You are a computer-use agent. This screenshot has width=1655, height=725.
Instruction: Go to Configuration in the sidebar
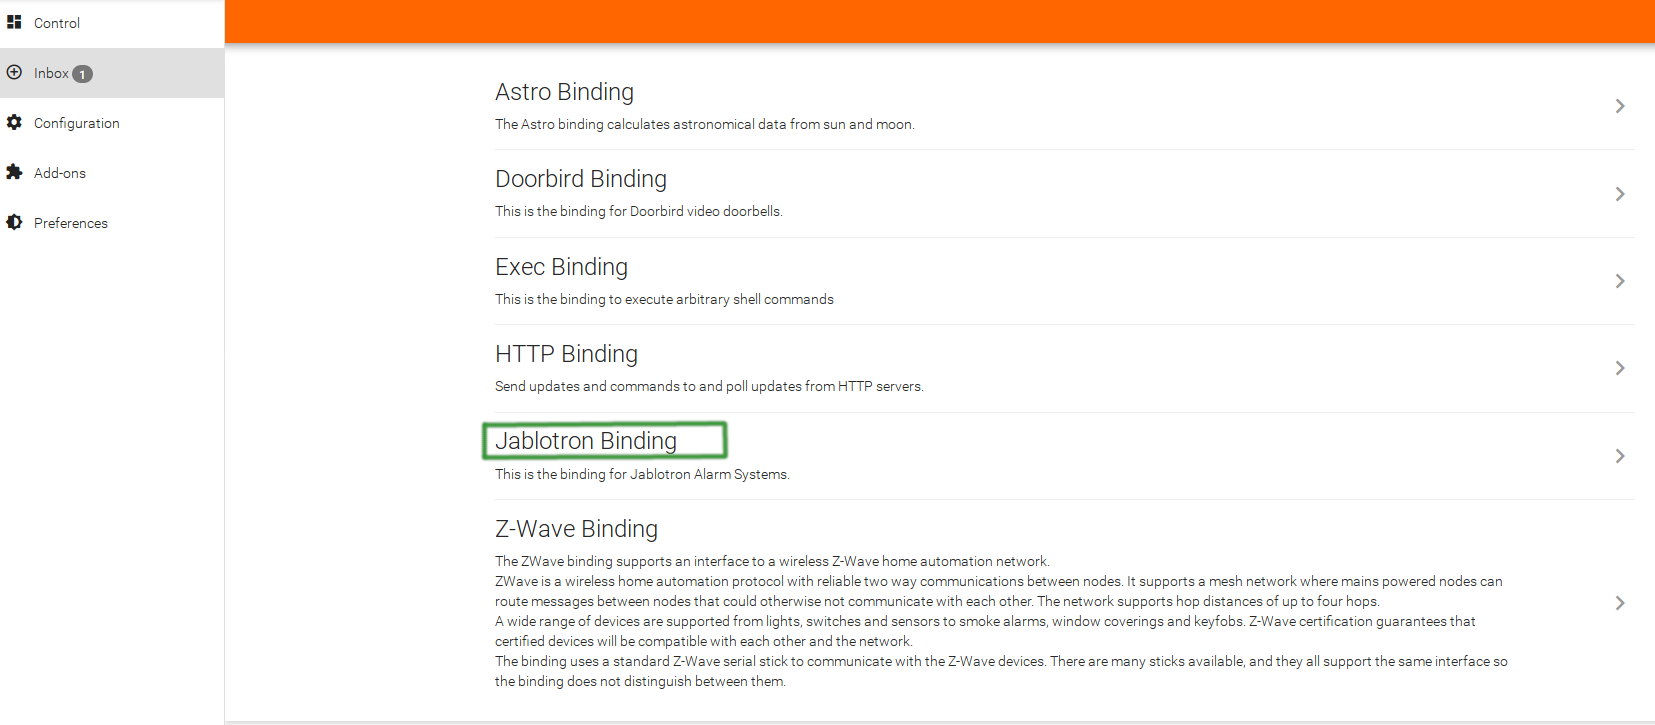(112, 123)
